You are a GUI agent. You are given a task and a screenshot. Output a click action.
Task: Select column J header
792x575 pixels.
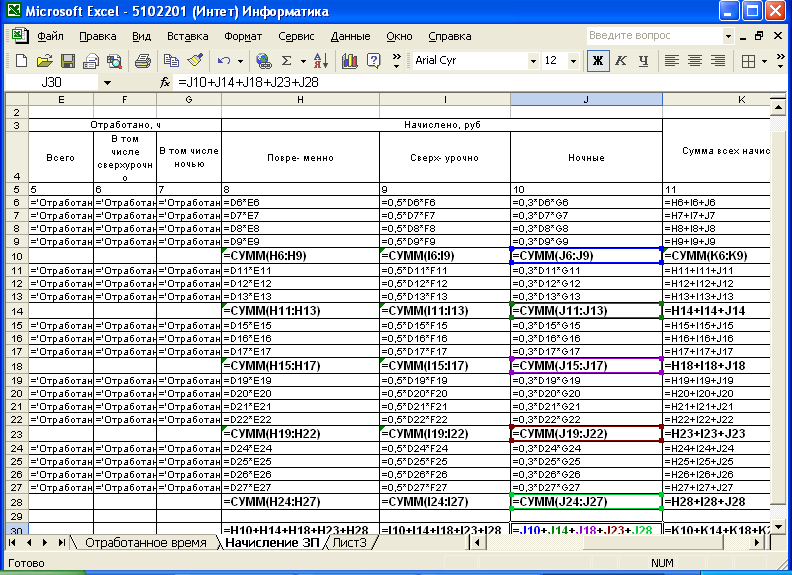click(586, 100)
